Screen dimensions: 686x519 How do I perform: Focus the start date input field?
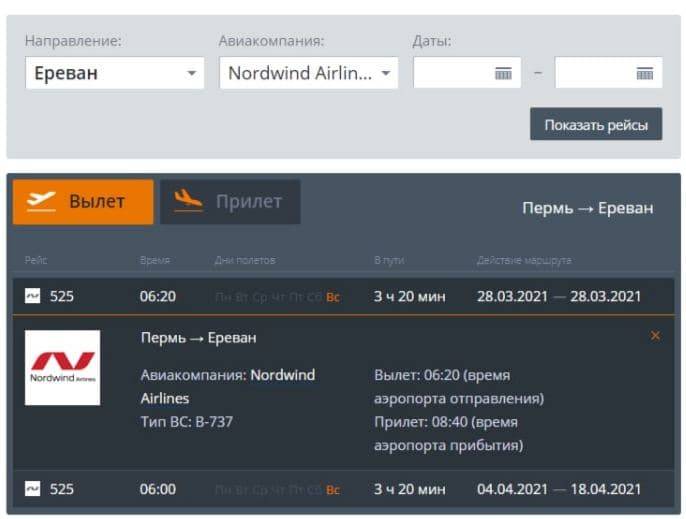(455, 73)
